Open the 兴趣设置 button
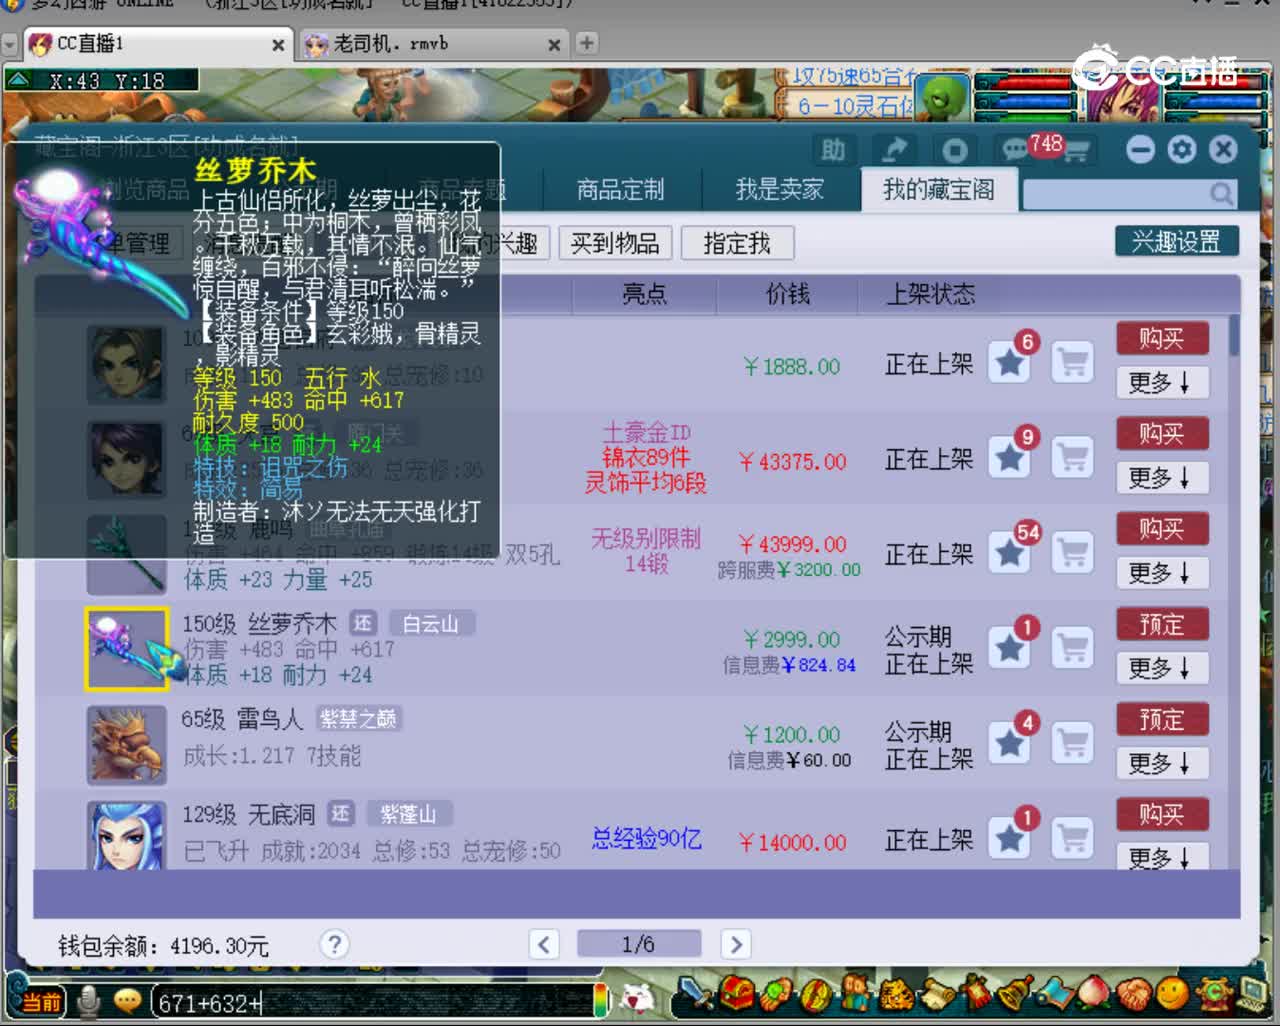Viewport: 1280px width, 1026px height. (x=1176, y=241)
